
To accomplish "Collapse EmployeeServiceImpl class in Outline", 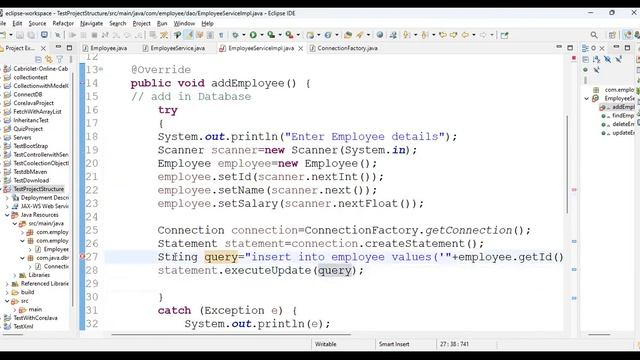I will coord(587,98).
